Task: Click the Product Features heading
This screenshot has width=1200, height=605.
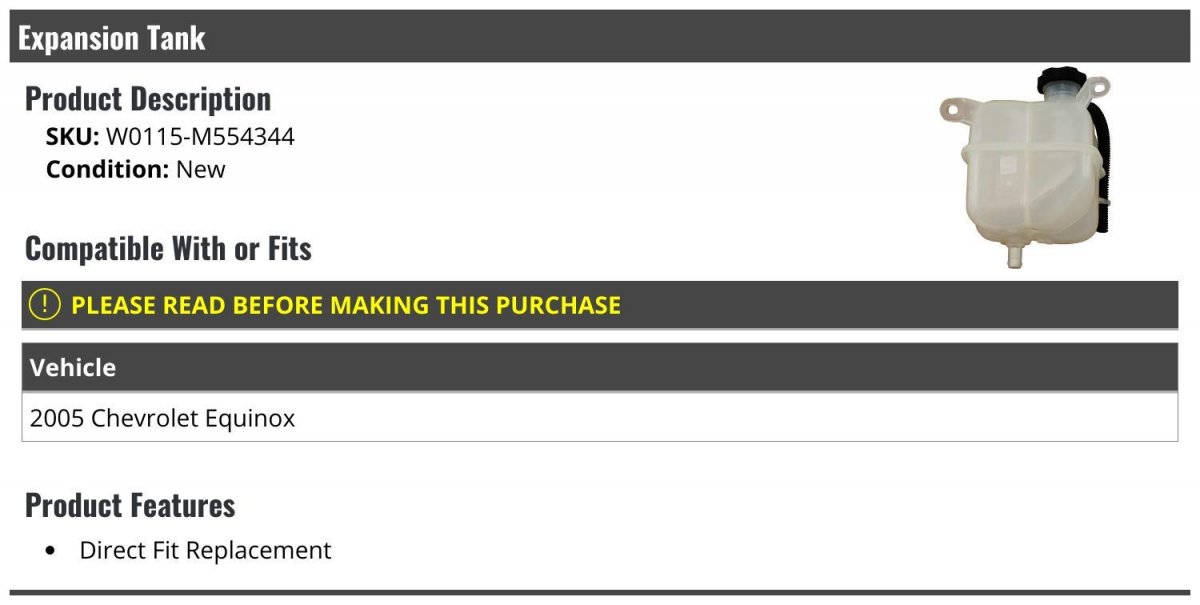Action: tap(130, 505)
